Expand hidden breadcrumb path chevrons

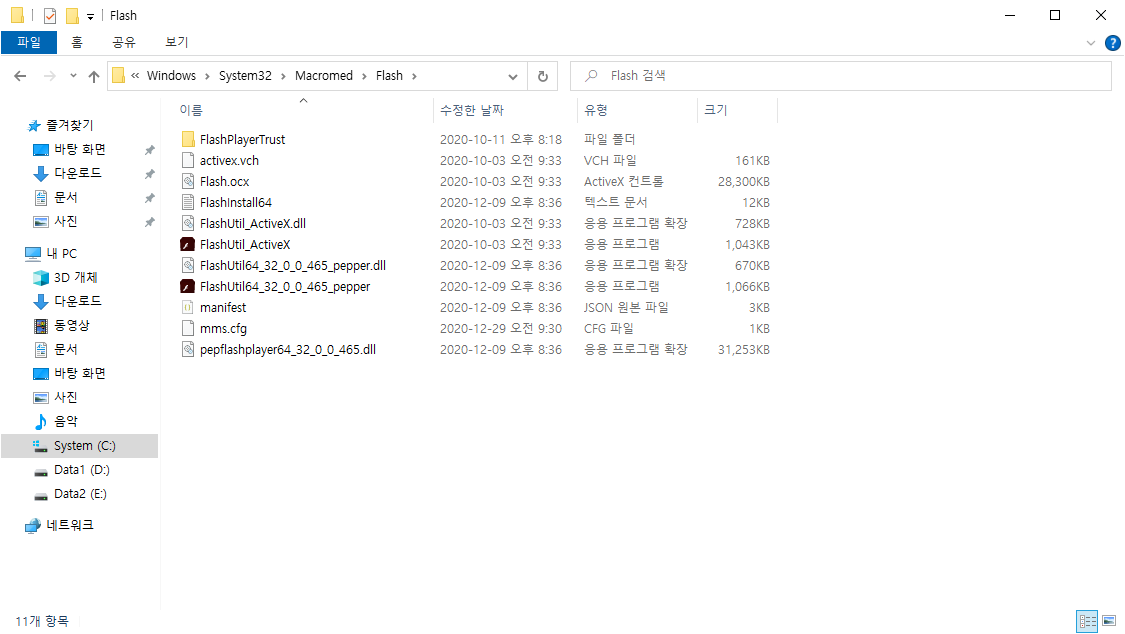(x=135, y=76)
